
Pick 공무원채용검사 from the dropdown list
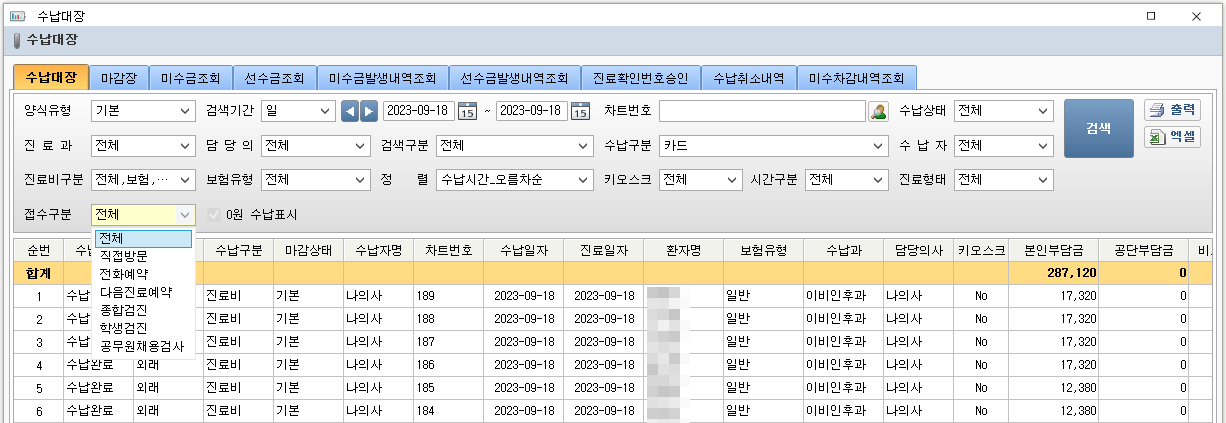pyautogui.click(x=141, y=346)
